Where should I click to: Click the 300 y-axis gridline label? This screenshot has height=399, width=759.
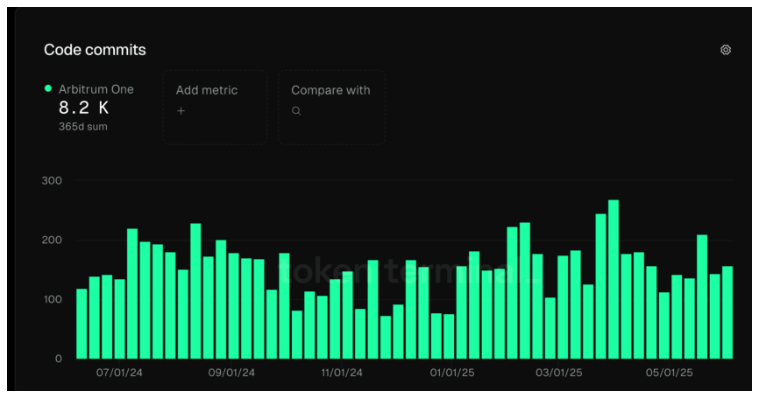tap(52, 181)
